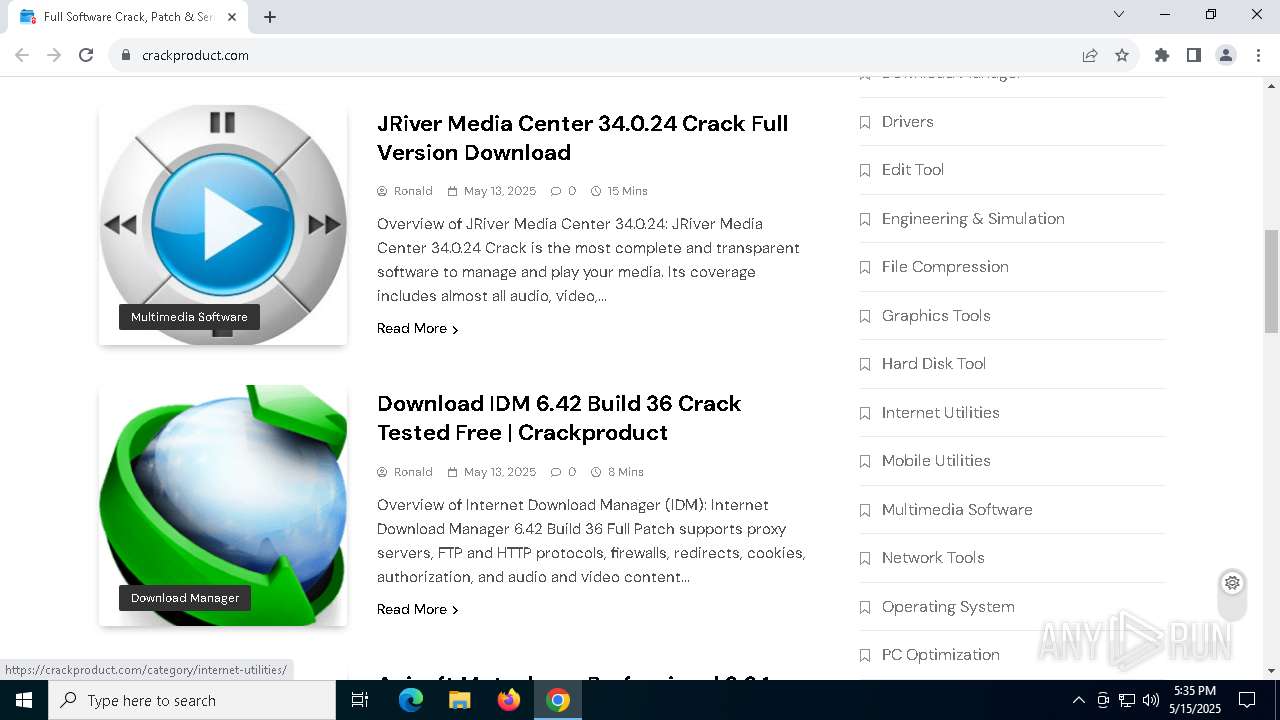Open the IDM globe thumbnail image

point(223,505)
